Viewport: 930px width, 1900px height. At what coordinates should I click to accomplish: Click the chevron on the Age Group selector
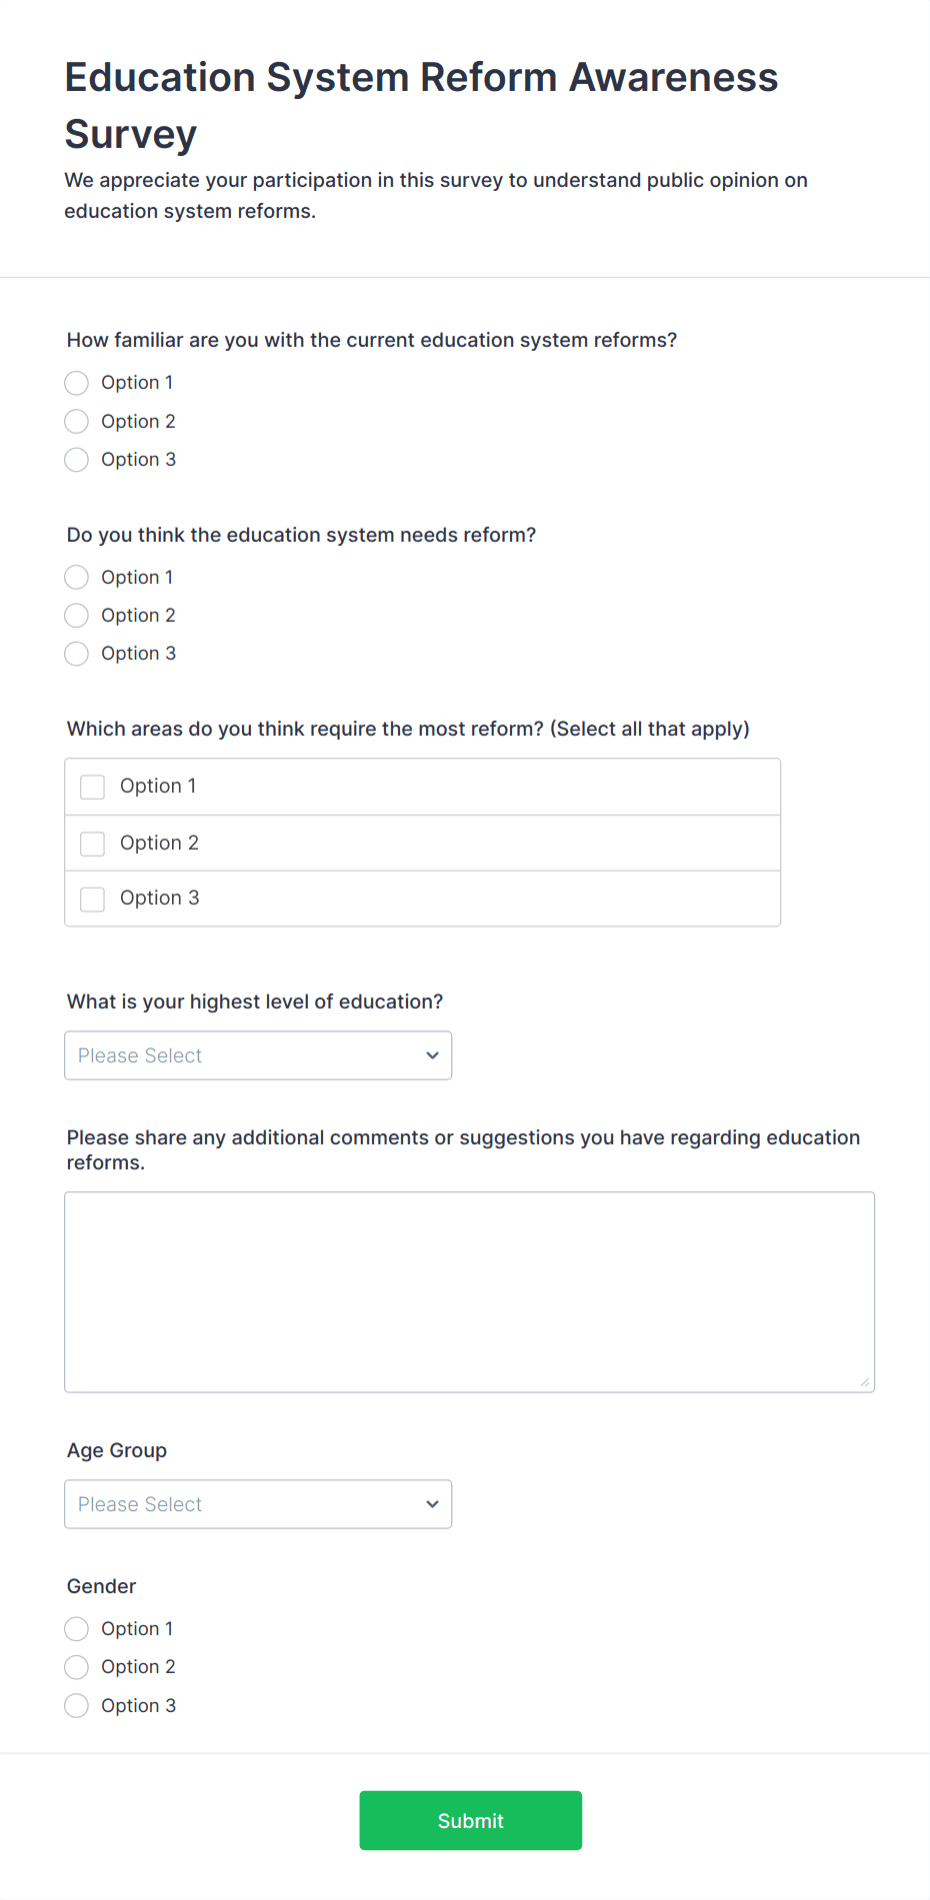pos(432,1504)
